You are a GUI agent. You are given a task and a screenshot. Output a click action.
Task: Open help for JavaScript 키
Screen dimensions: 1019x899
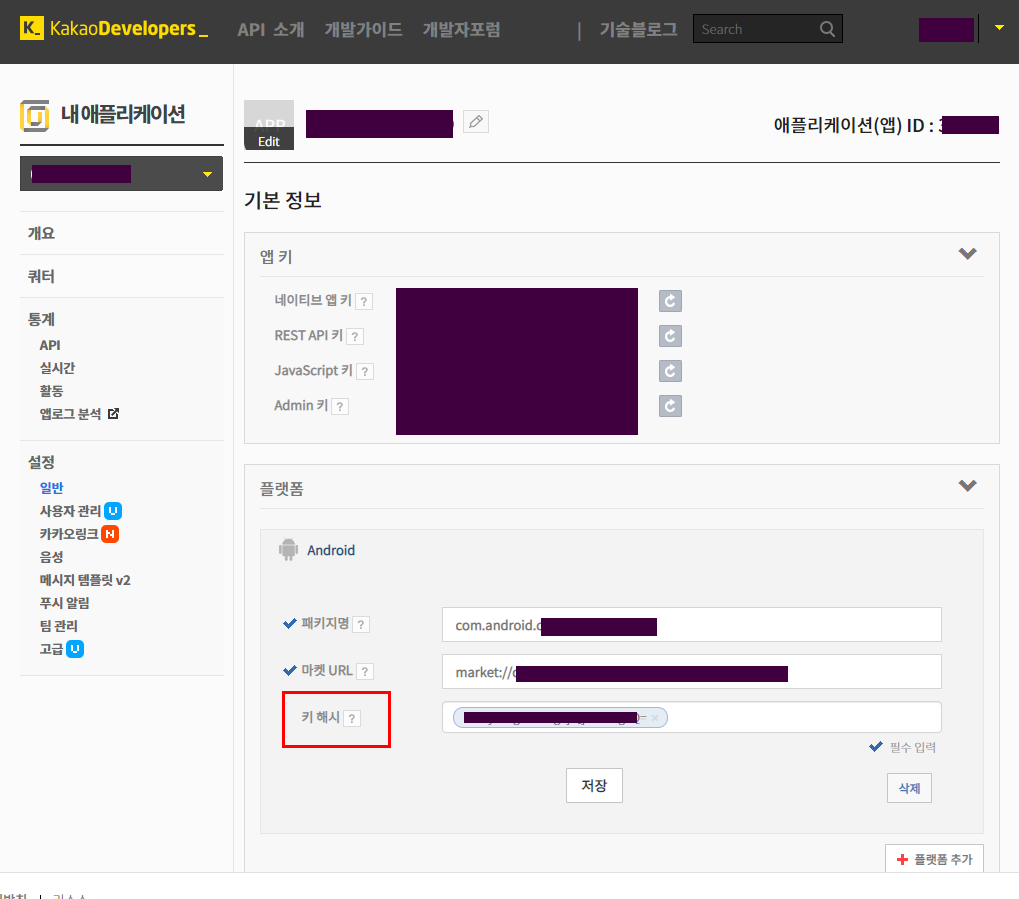pos(365,372)
